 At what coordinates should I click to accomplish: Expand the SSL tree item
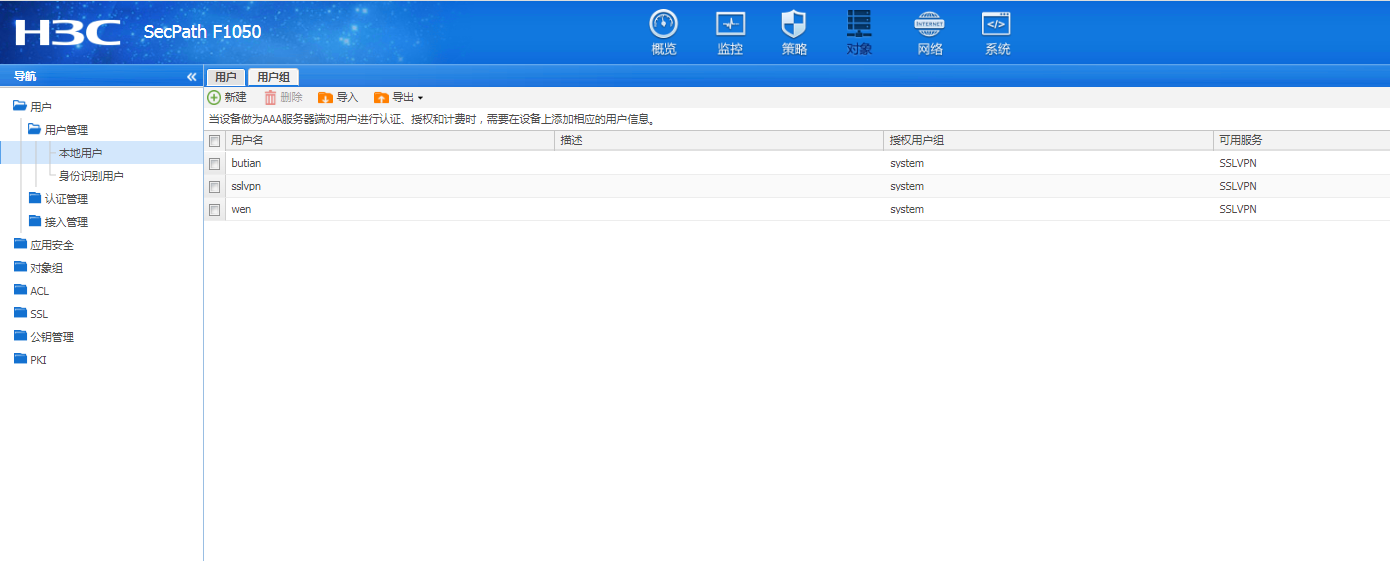coord(39,314)
